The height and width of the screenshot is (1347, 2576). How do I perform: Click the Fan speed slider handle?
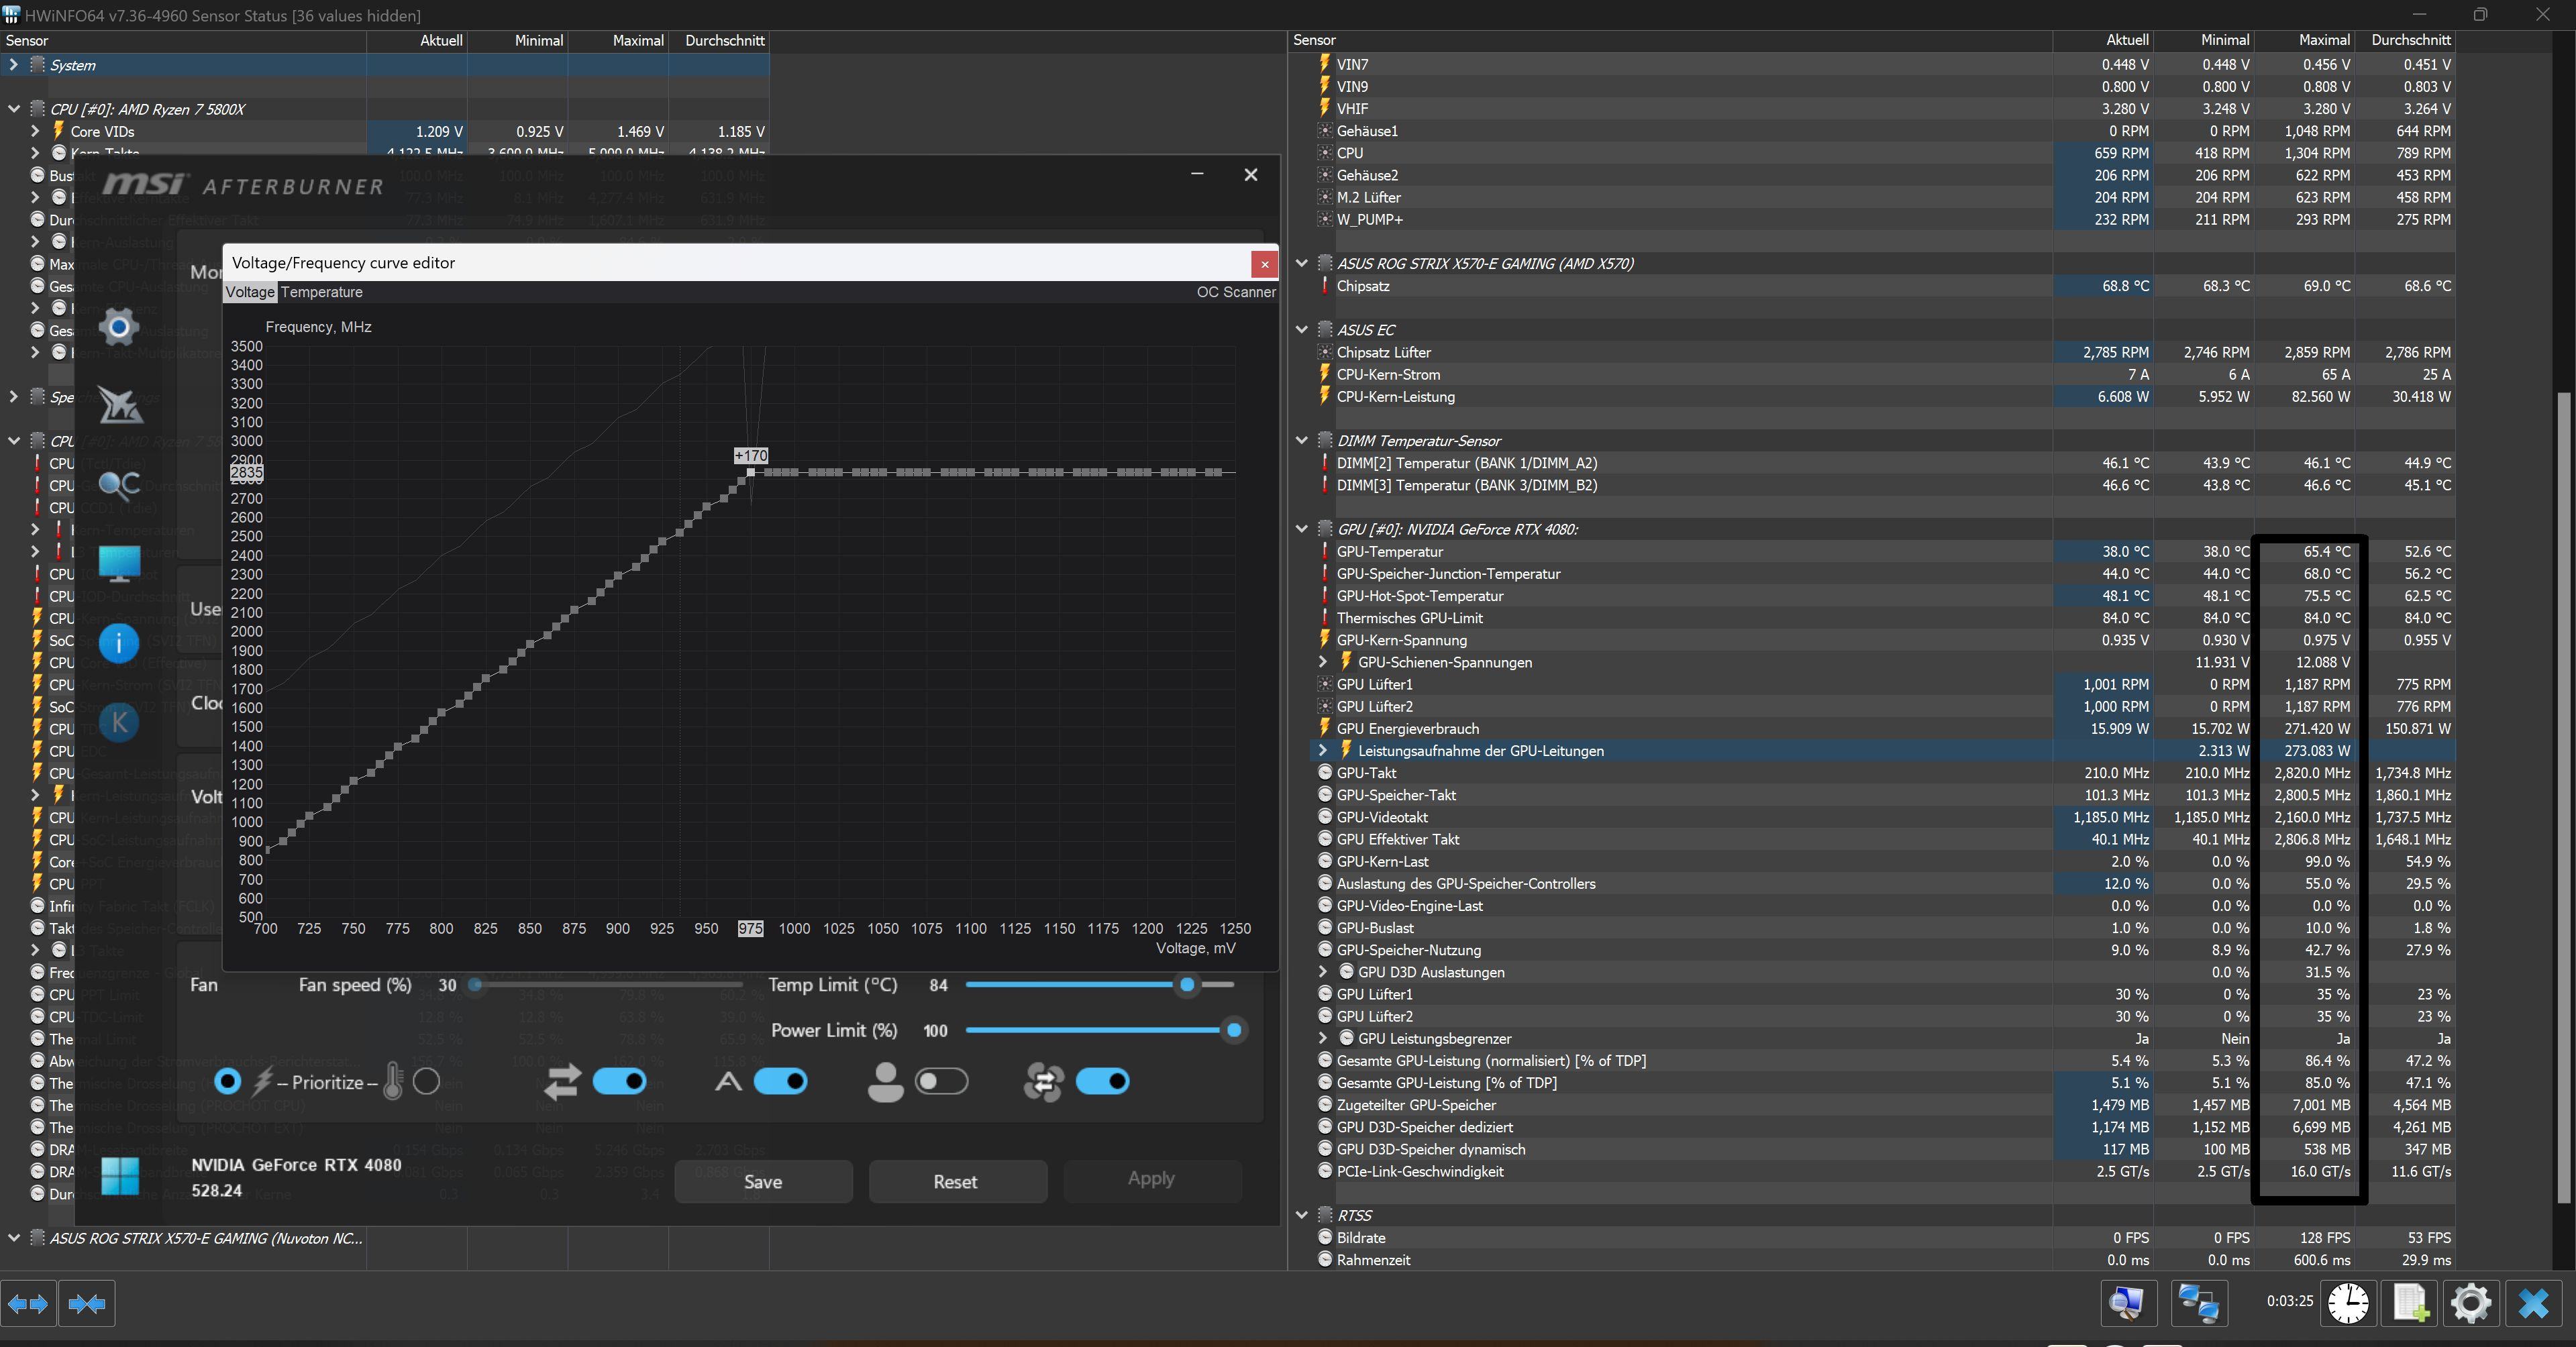(476, 985)
